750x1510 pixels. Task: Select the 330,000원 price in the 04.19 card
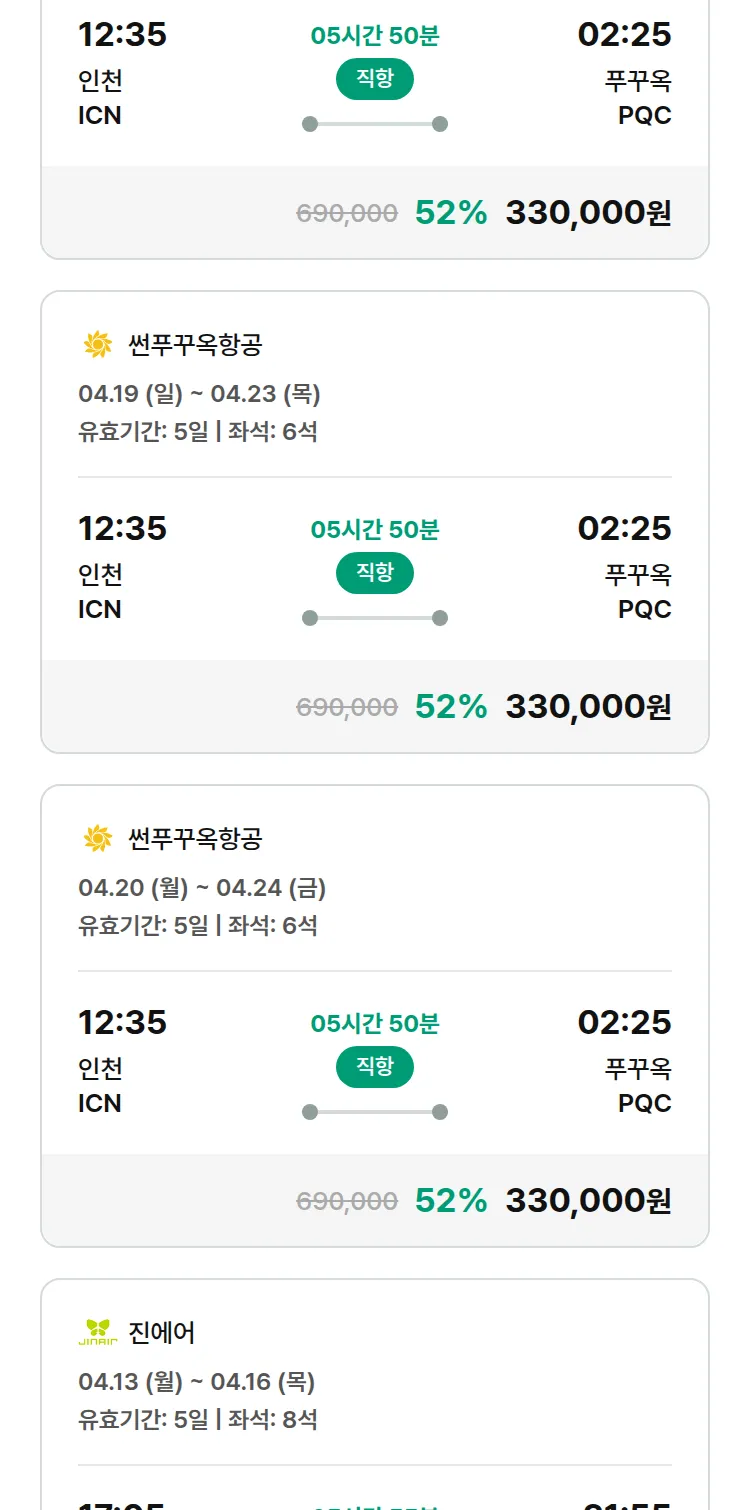click(588, 706)
